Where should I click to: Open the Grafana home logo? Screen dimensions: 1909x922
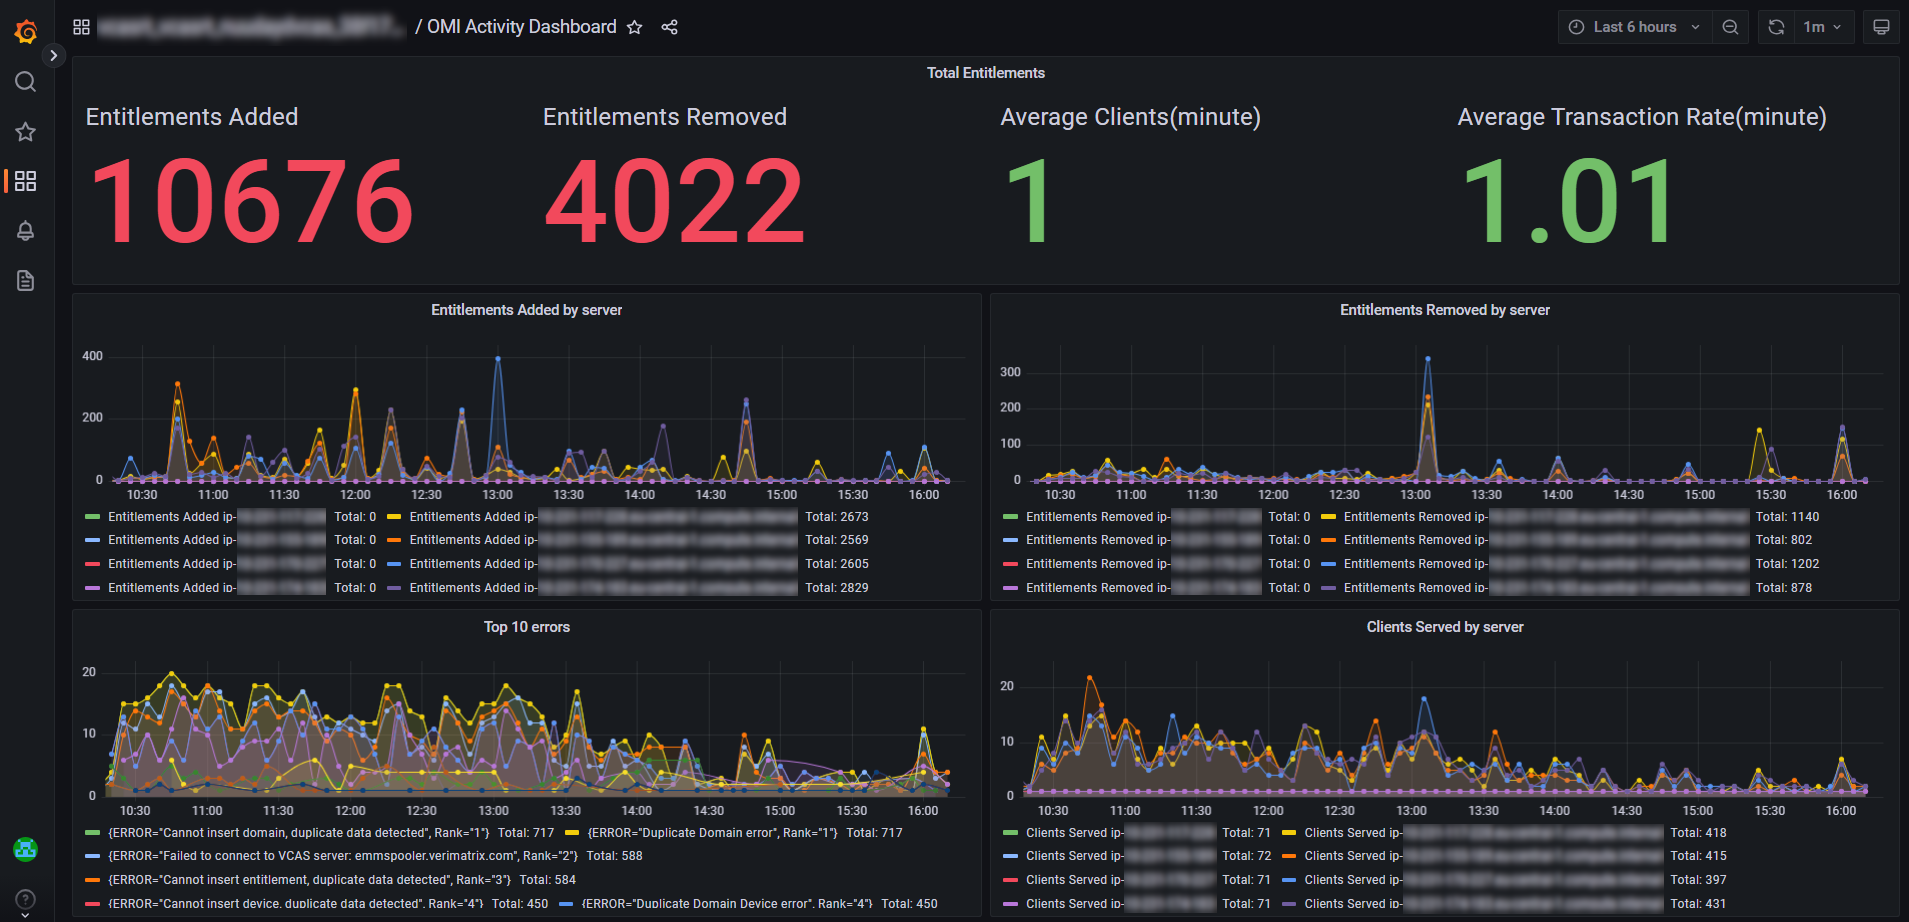click(26, 32)
